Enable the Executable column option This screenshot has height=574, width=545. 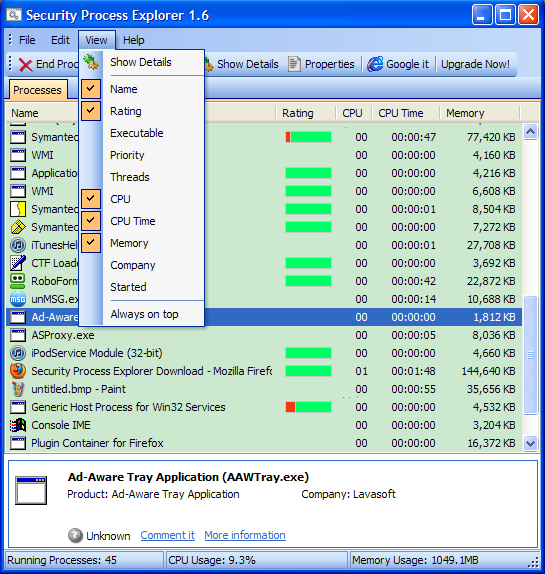pyautogui.click(x=137, y=133)
